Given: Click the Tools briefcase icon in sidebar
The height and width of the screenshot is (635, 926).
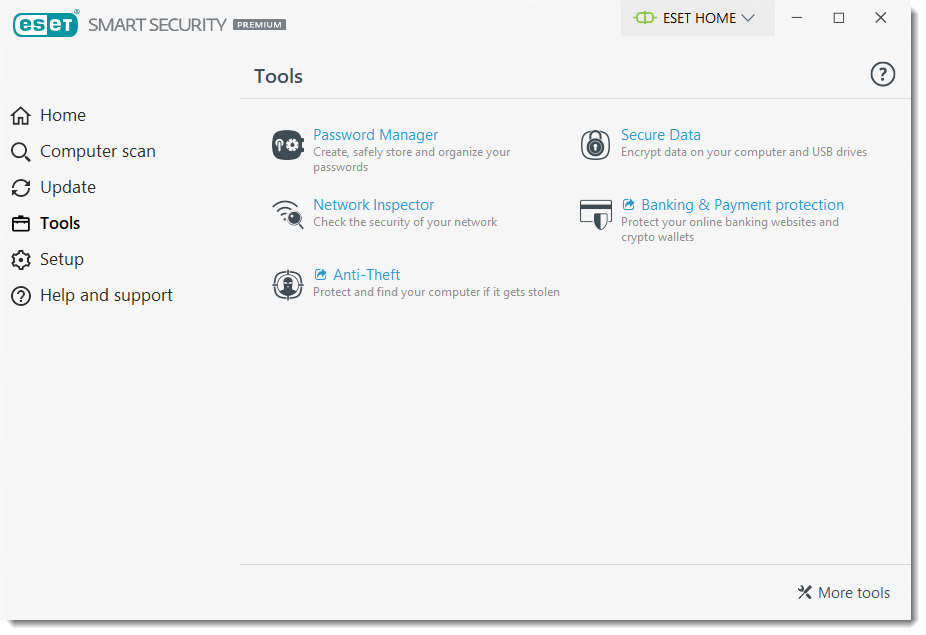Looking at the screenshot, I should 21,224.
